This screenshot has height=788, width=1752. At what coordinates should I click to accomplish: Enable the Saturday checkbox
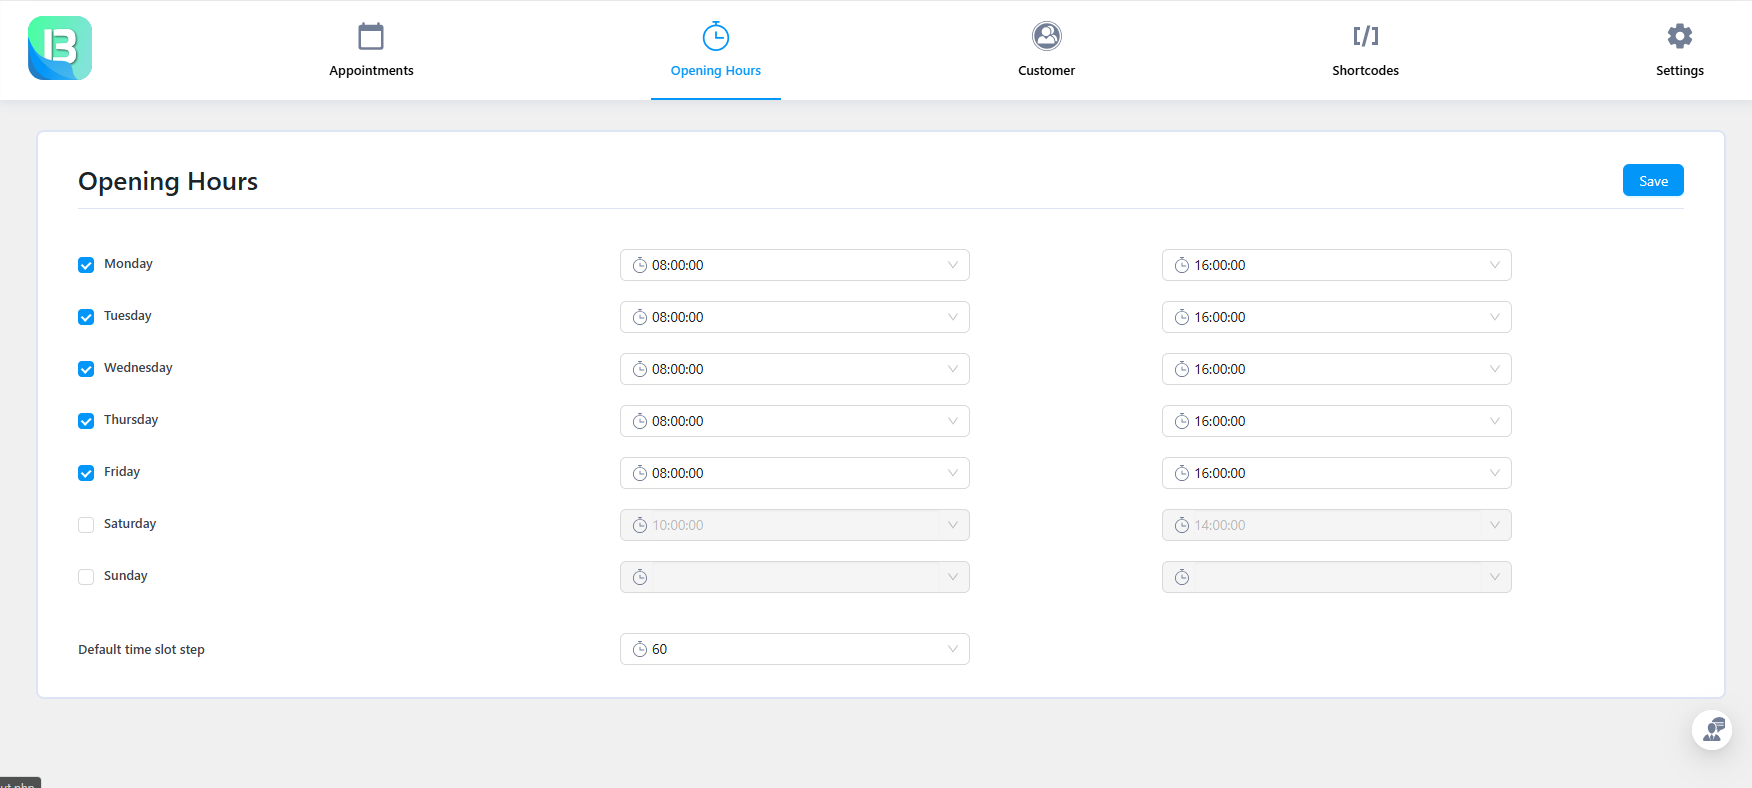click(86, 525)
